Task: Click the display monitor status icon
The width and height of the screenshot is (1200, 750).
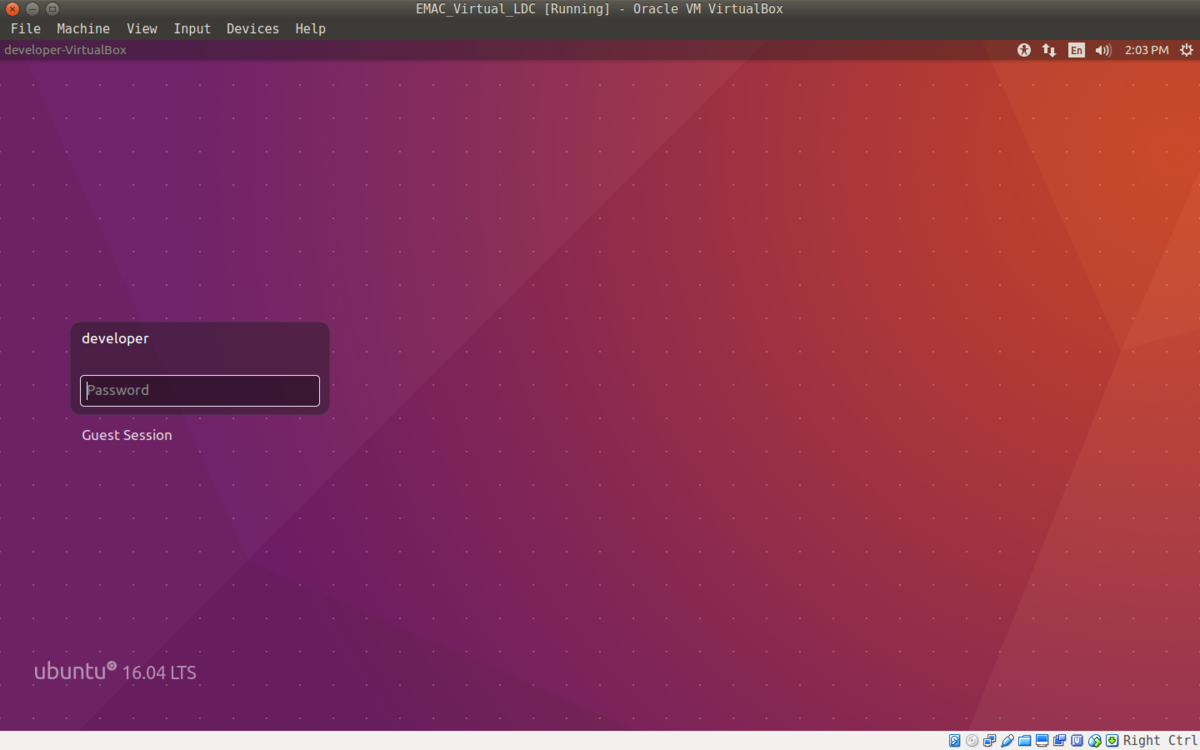Action: [1042, 741]
